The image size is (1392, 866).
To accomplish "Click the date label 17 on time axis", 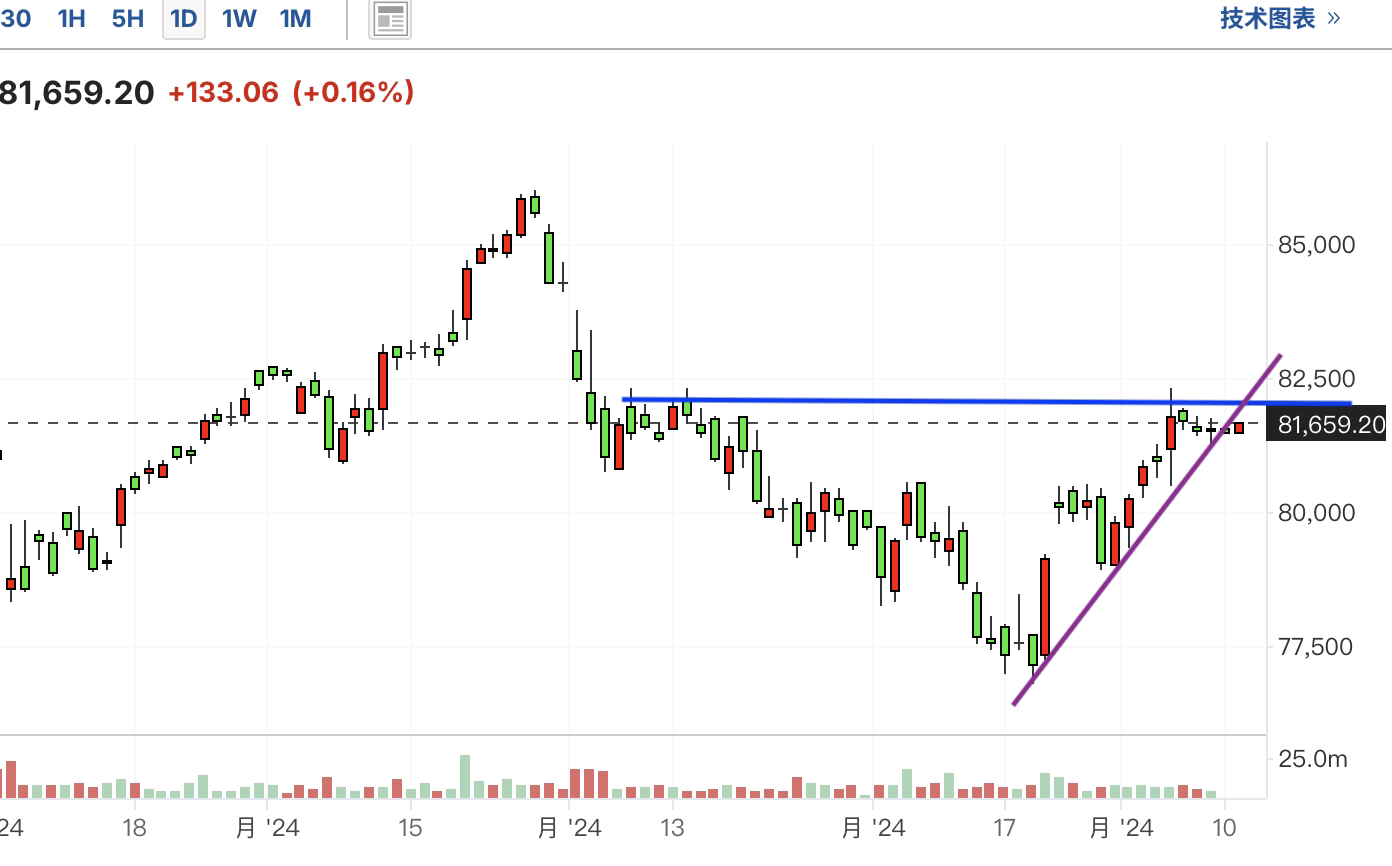I will (1004, 828).
